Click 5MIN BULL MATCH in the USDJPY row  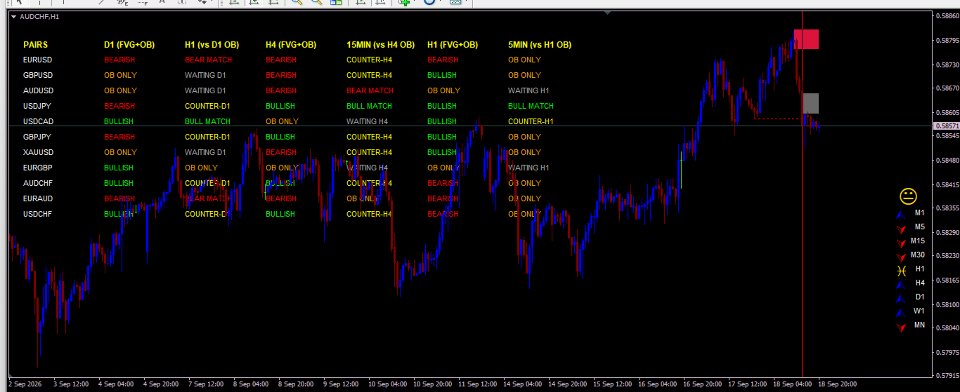(531, 106)
